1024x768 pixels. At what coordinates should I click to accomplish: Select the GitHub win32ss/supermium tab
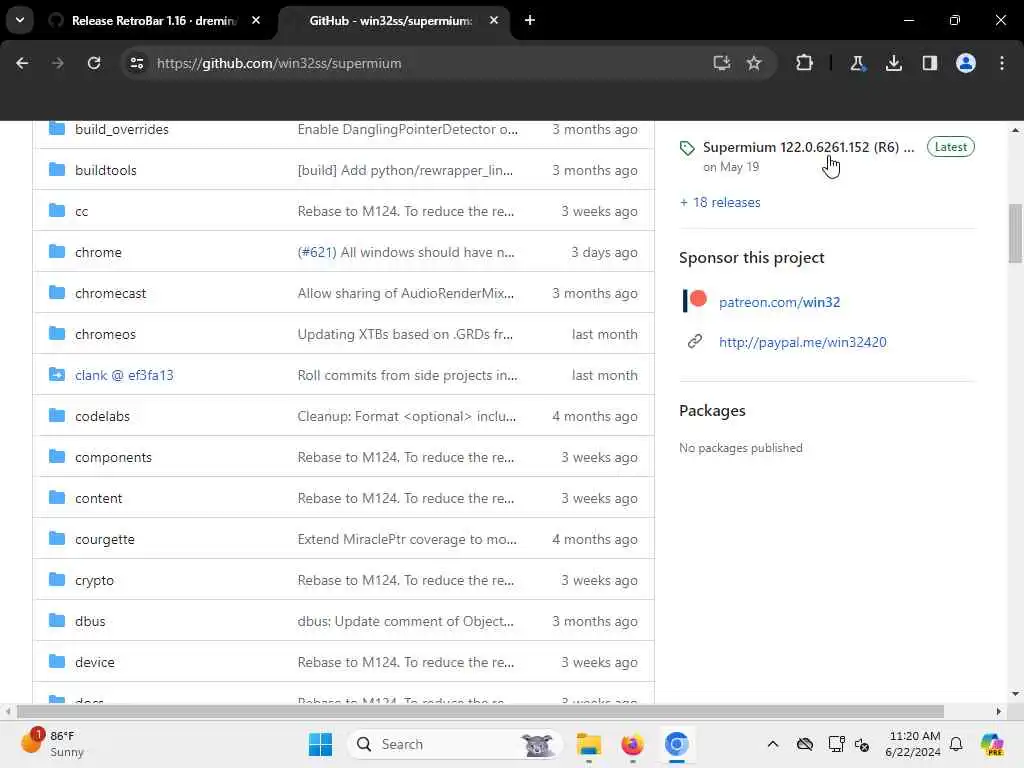pos(391,21)
